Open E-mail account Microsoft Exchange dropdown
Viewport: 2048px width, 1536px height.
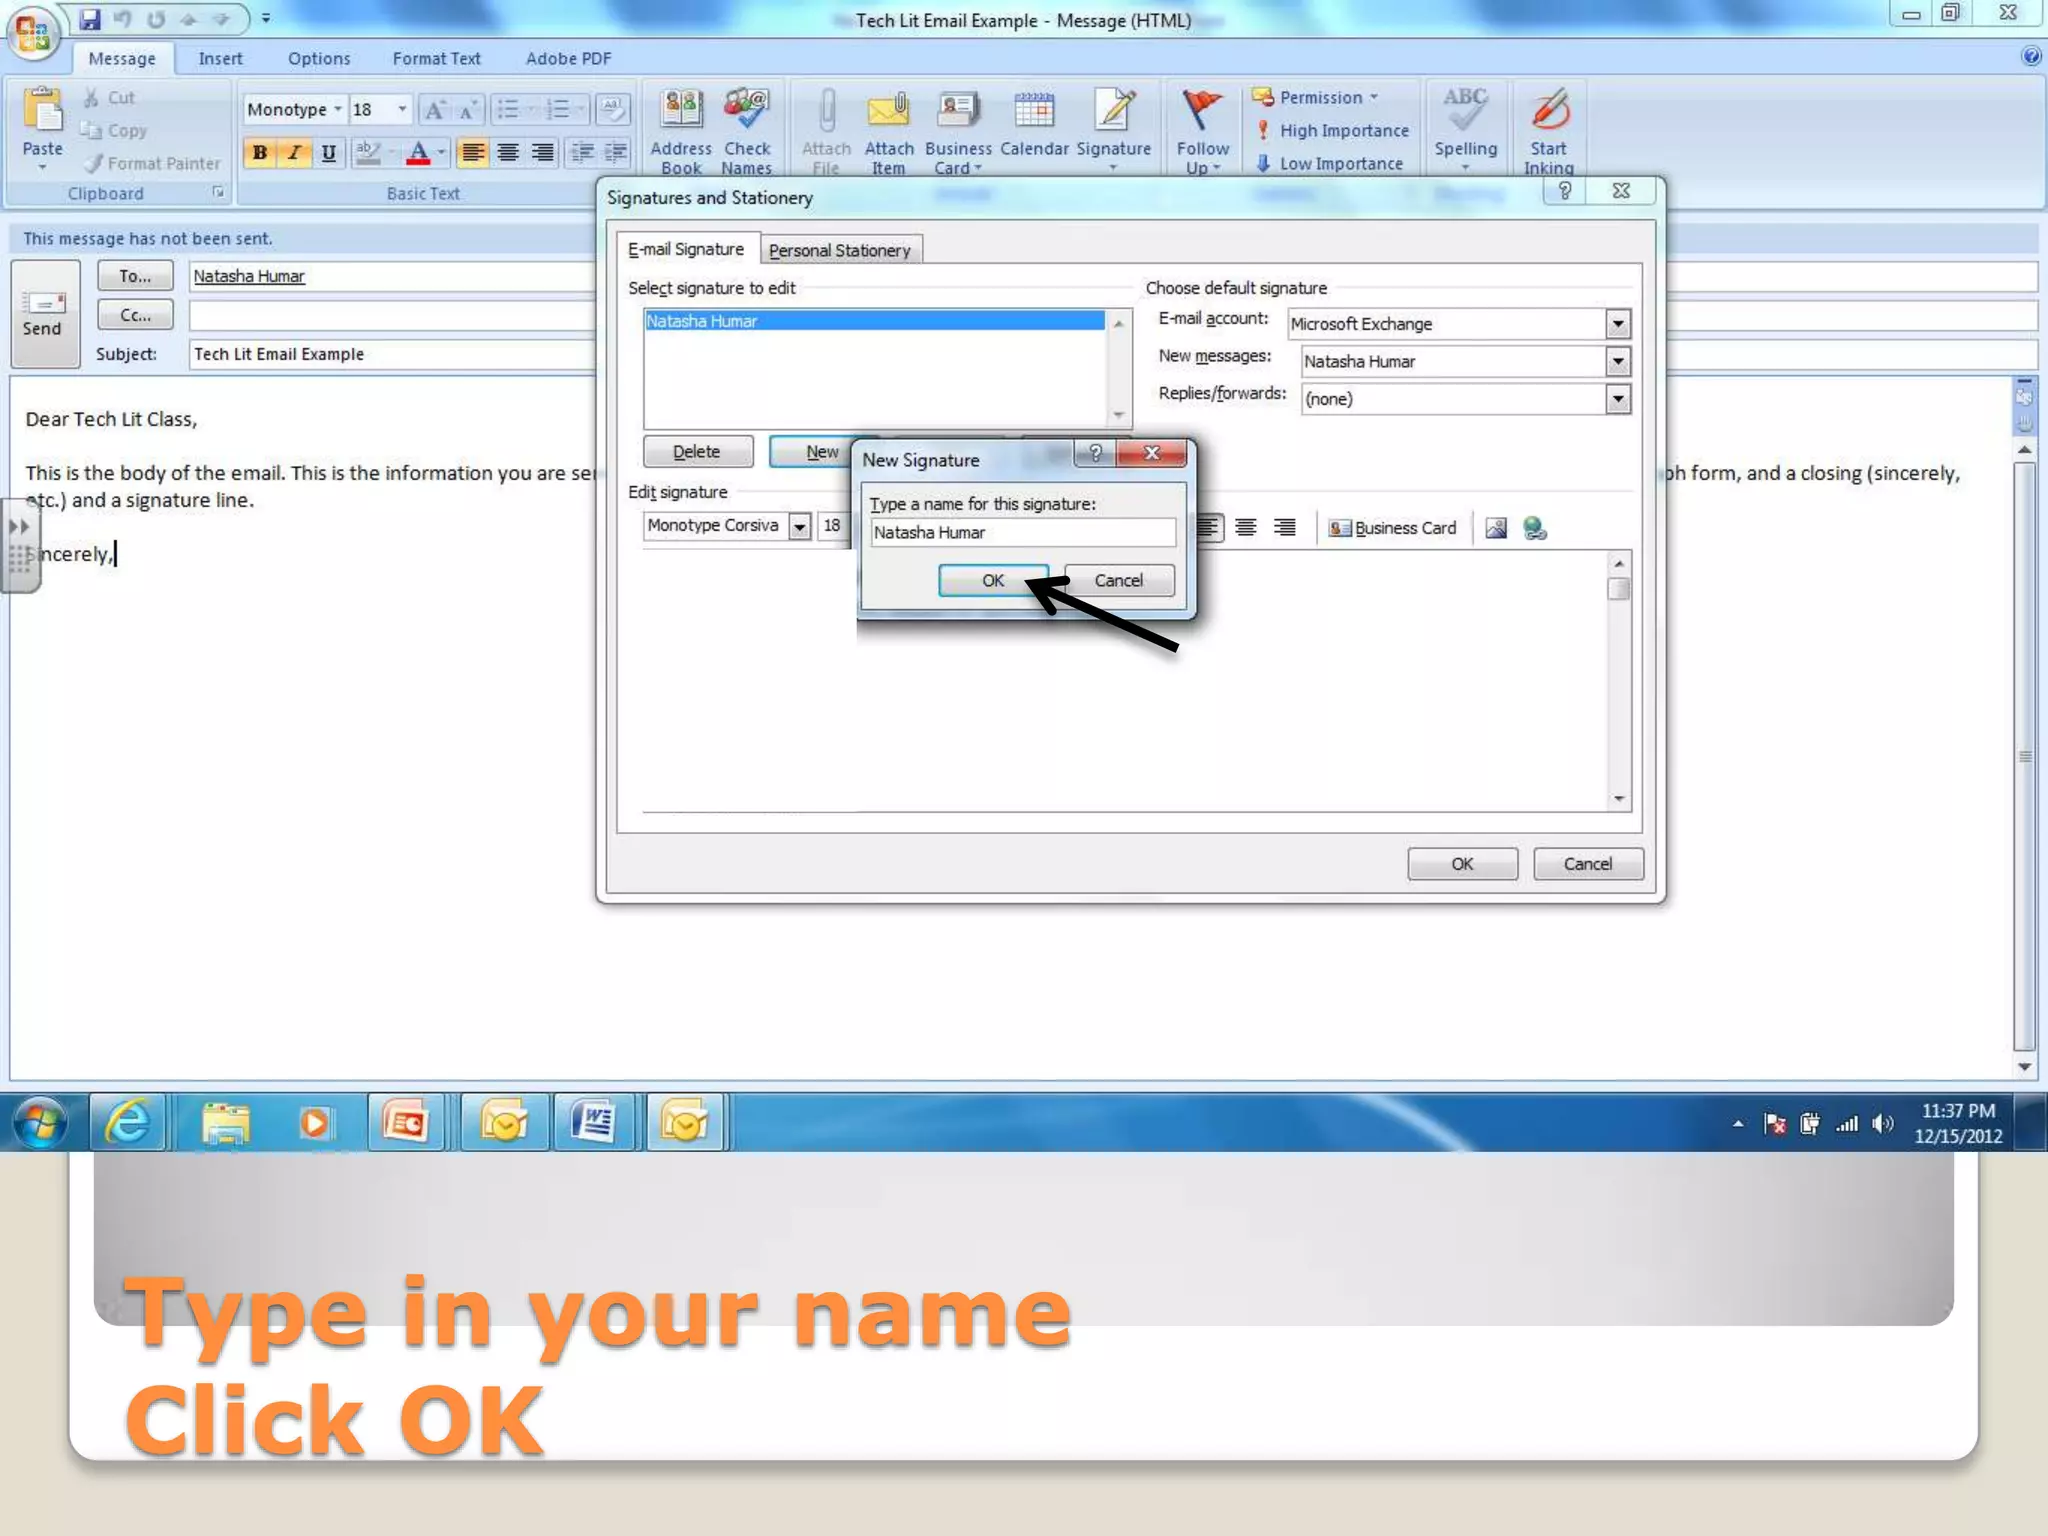(1617, 324)
